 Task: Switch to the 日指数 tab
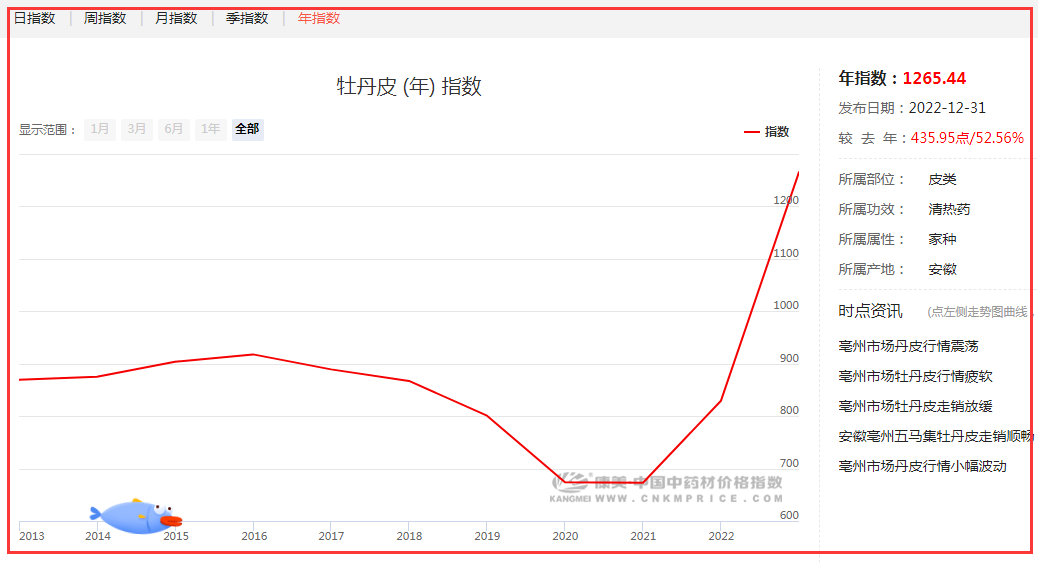point(34,19)
